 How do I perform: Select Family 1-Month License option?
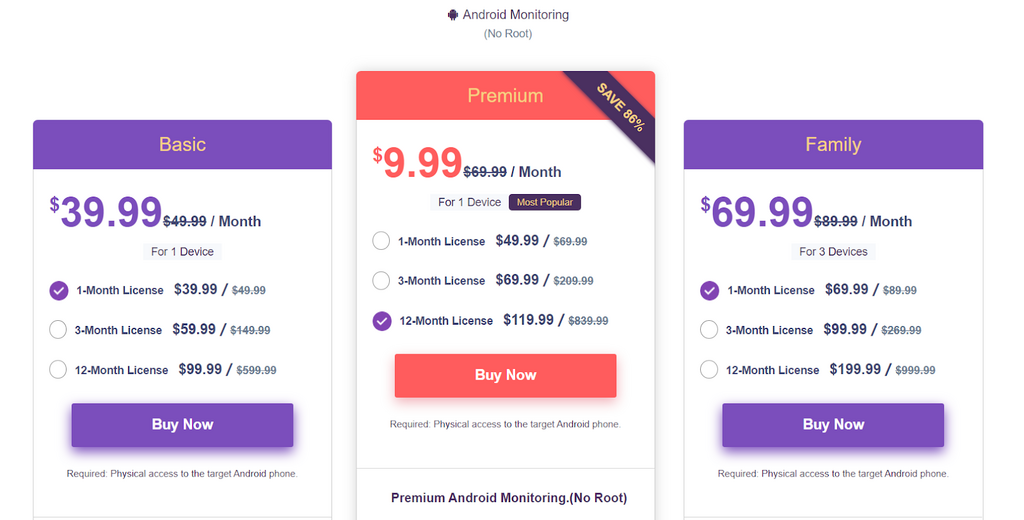coord(710,291)
